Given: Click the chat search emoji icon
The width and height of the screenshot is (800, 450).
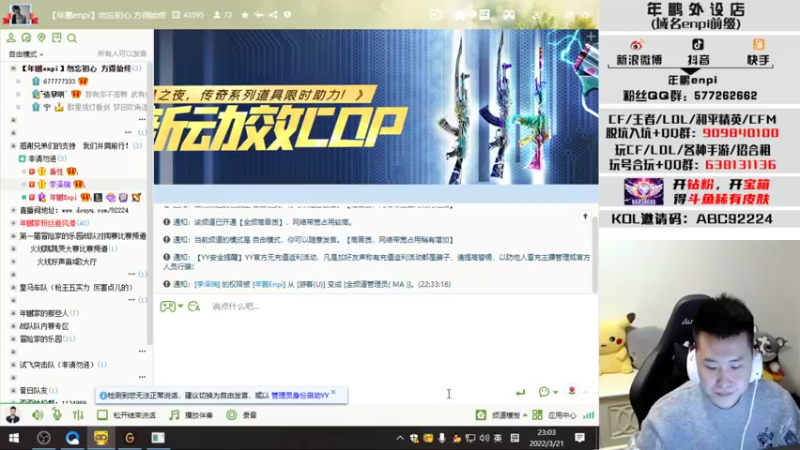Looking at the screenshot, I should (x=194, y=306).
